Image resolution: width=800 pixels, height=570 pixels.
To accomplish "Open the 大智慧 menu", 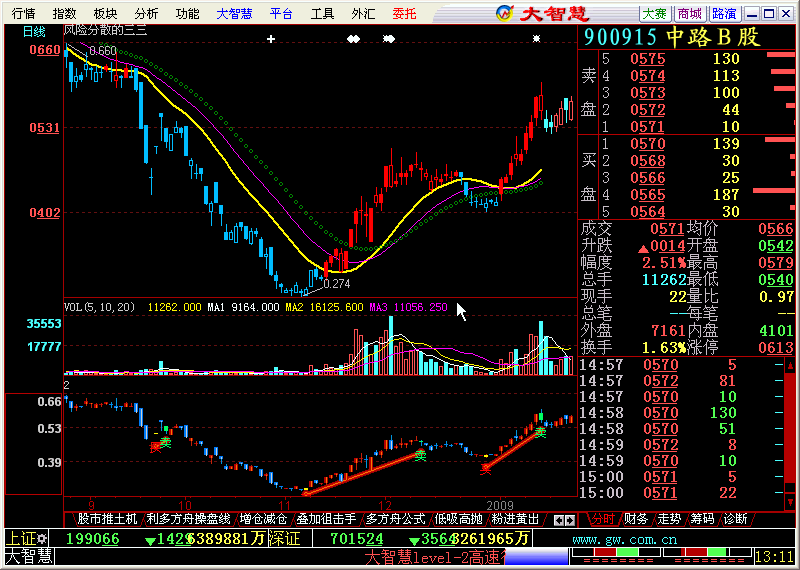I will point(234,13).
